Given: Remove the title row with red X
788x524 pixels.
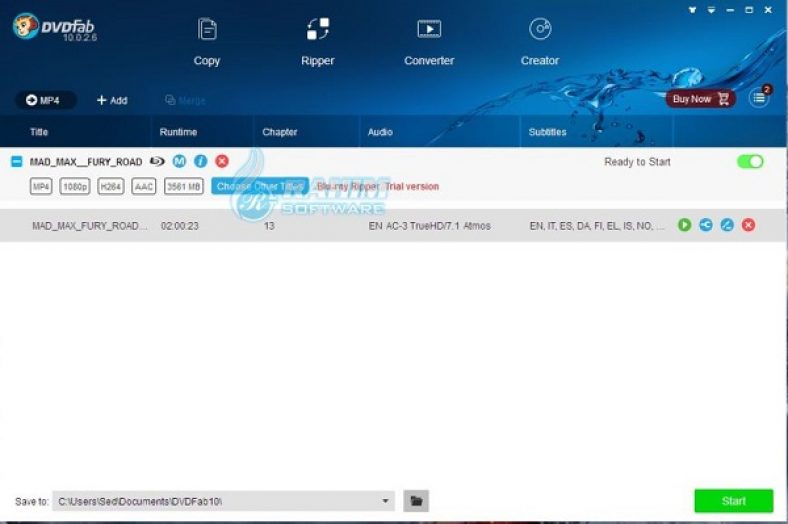Looking at the screenshot, I should point(748,225).
